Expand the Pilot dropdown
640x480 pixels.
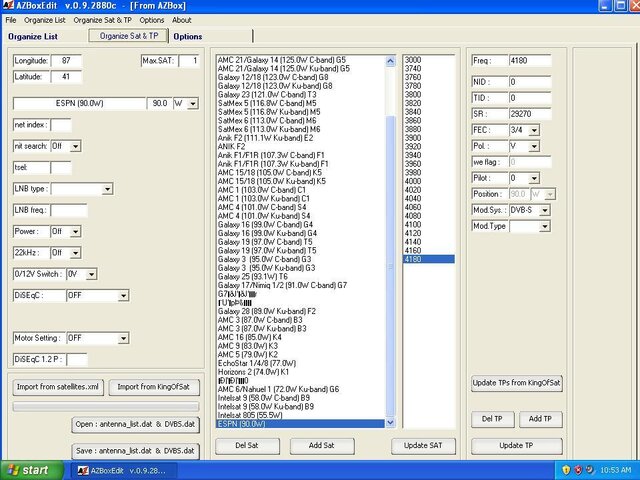coord(534,178)
